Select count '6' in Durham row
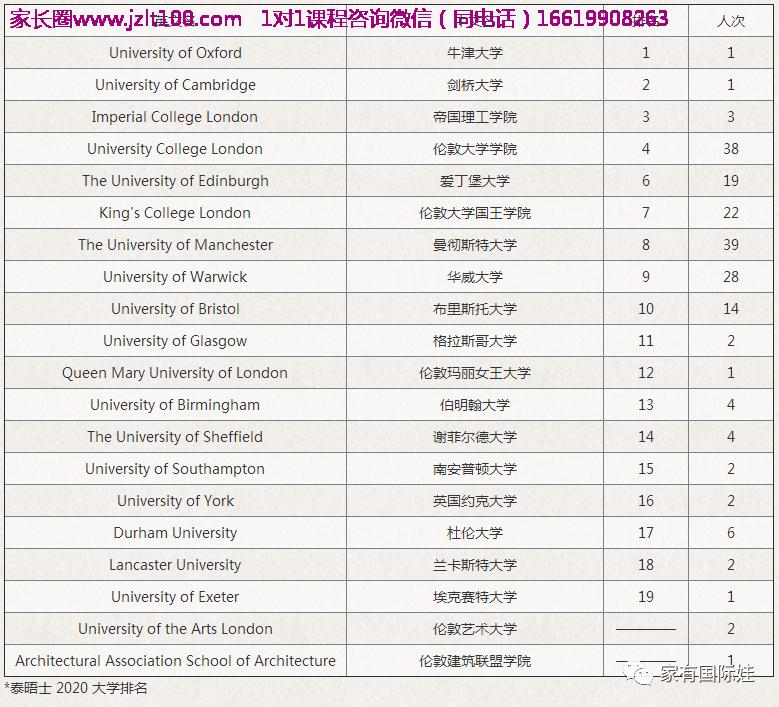 click(x=731, y=533)
